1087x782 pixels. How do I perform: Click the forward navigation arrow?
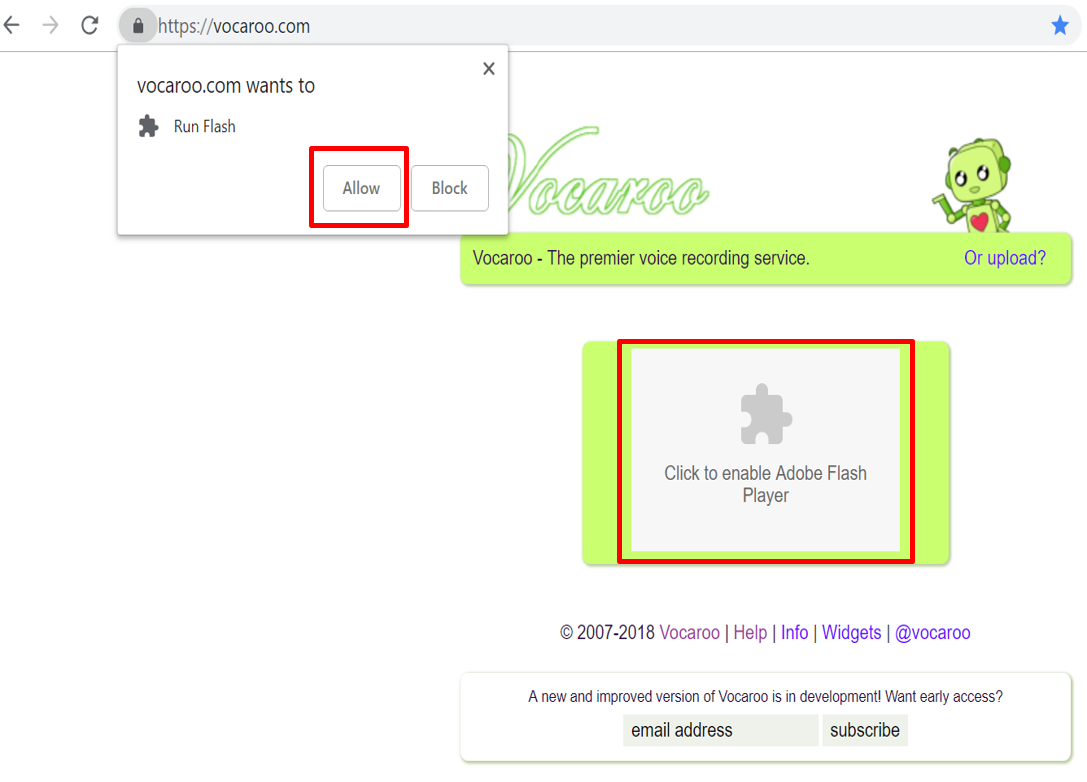[x=50, y=25]
